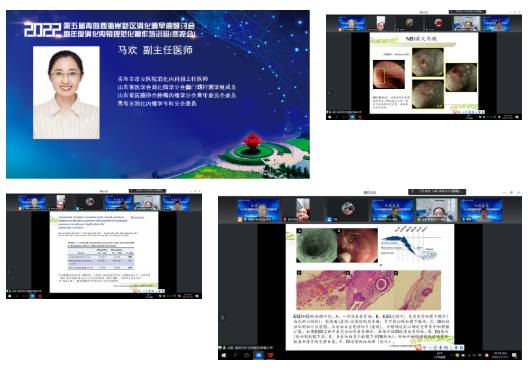Select first participant video tile in bottom-right window
Viewport: 528px width, 372px height.
(258, 210)
